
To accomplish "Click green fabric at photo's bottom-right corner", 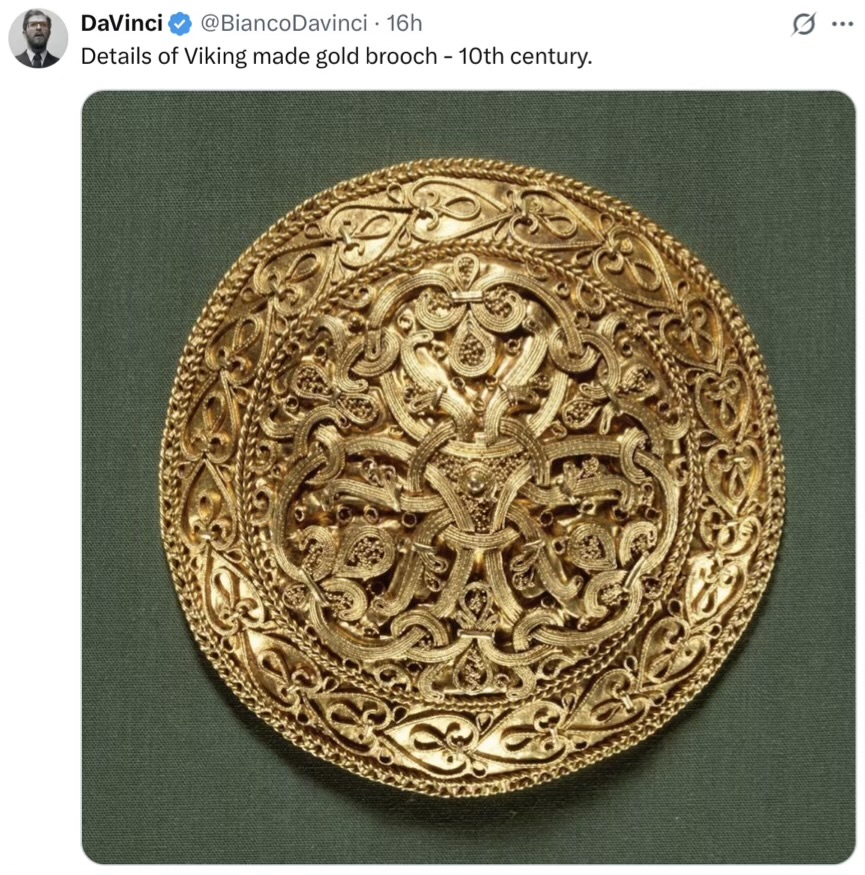I will point(832,842).
